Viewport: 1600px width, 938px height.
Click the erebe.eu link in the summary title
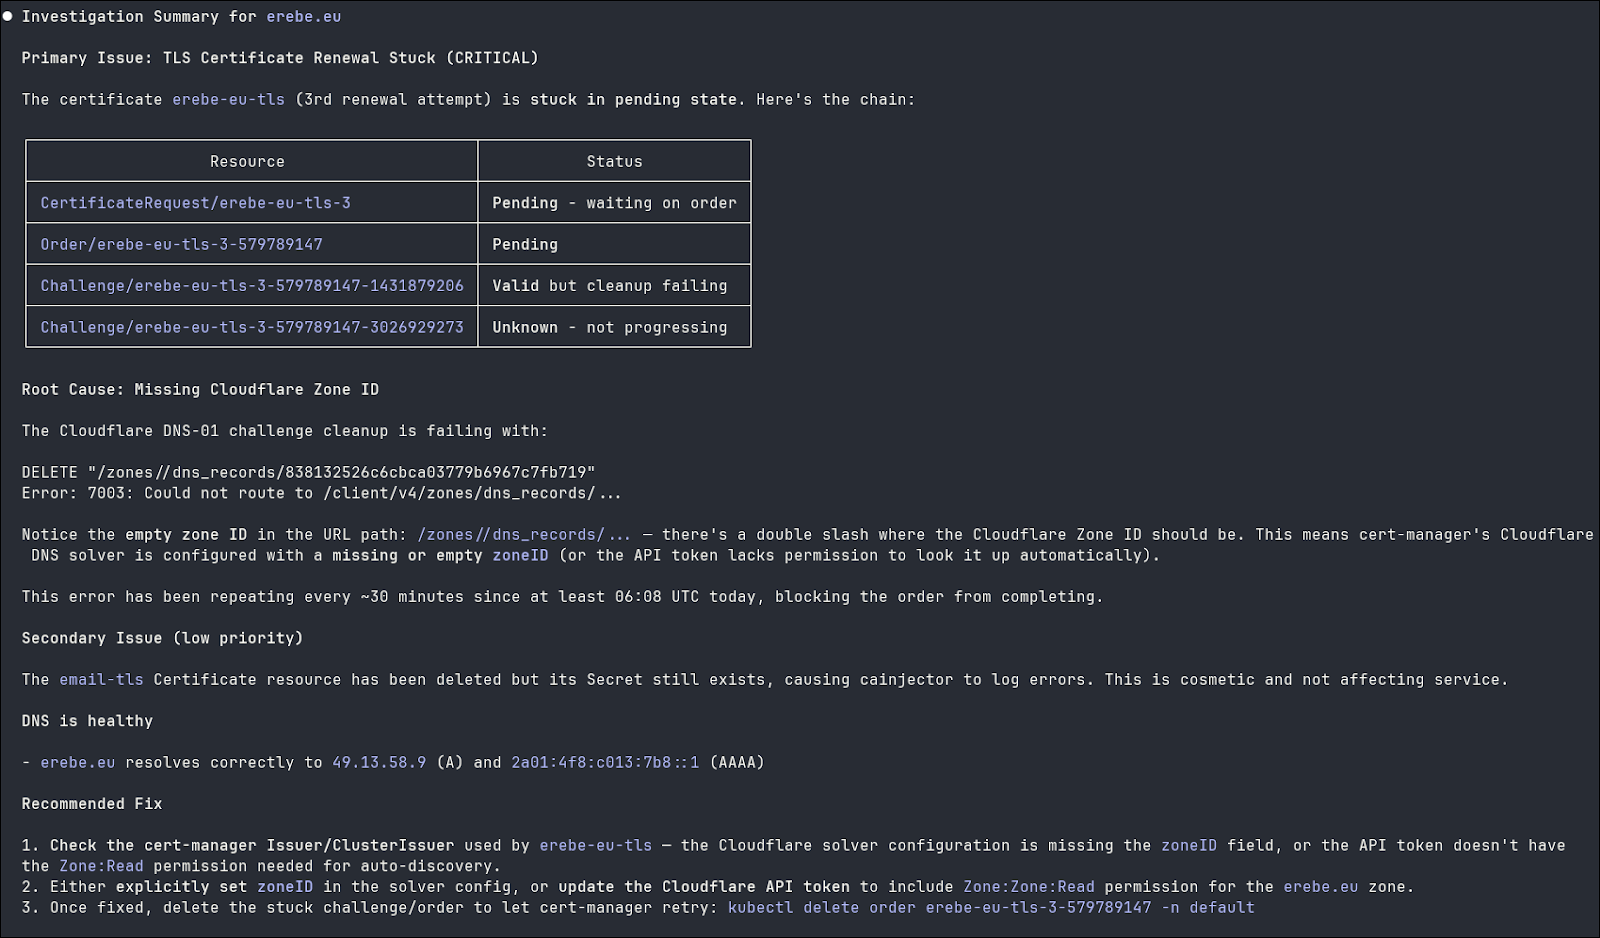pos(303,17)
